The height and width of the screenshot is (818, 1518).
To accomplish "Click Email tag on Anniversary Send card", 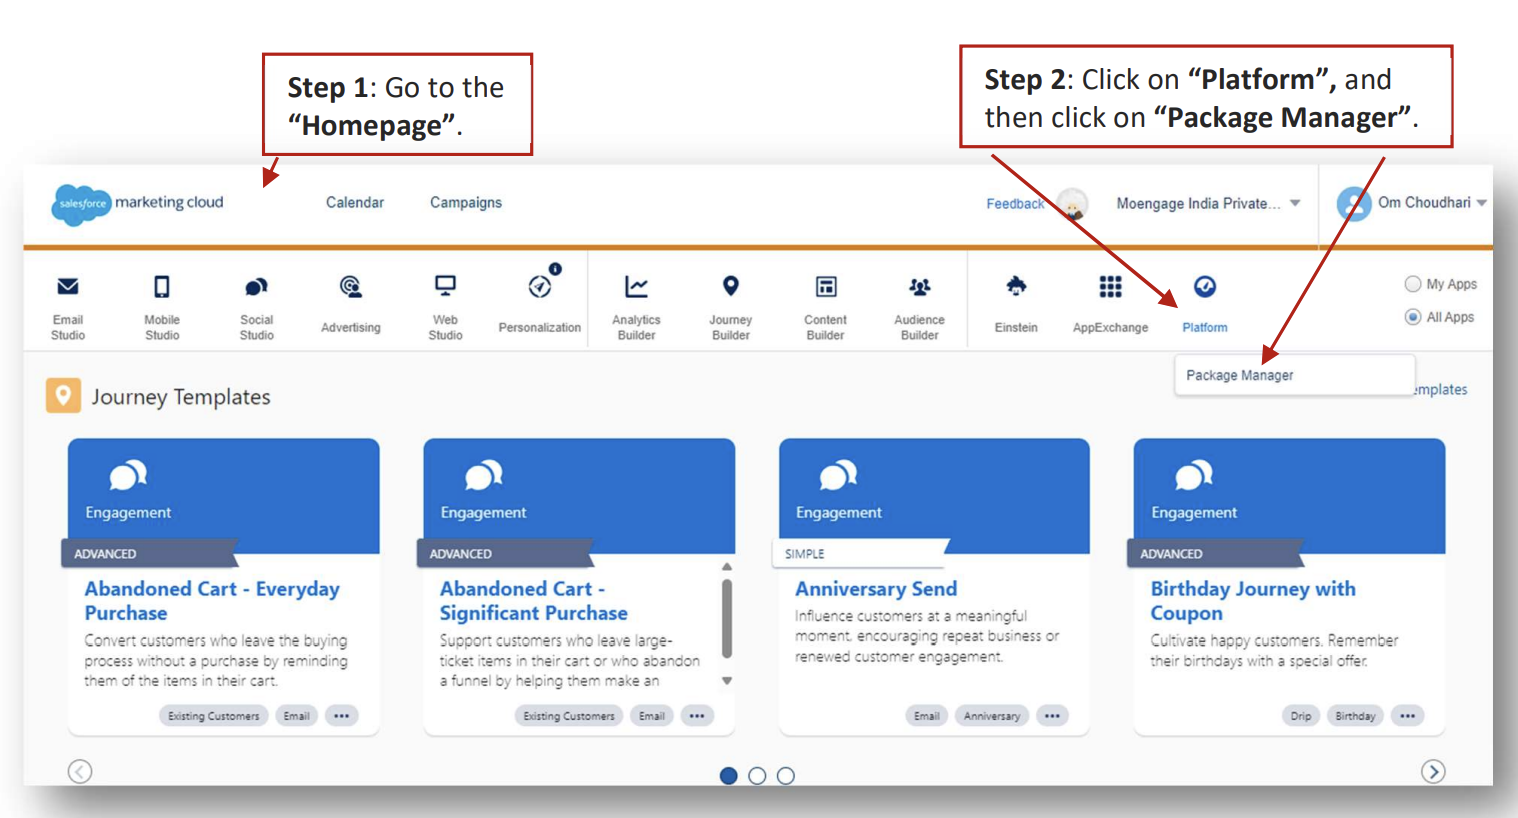I will tap(927, 716).
